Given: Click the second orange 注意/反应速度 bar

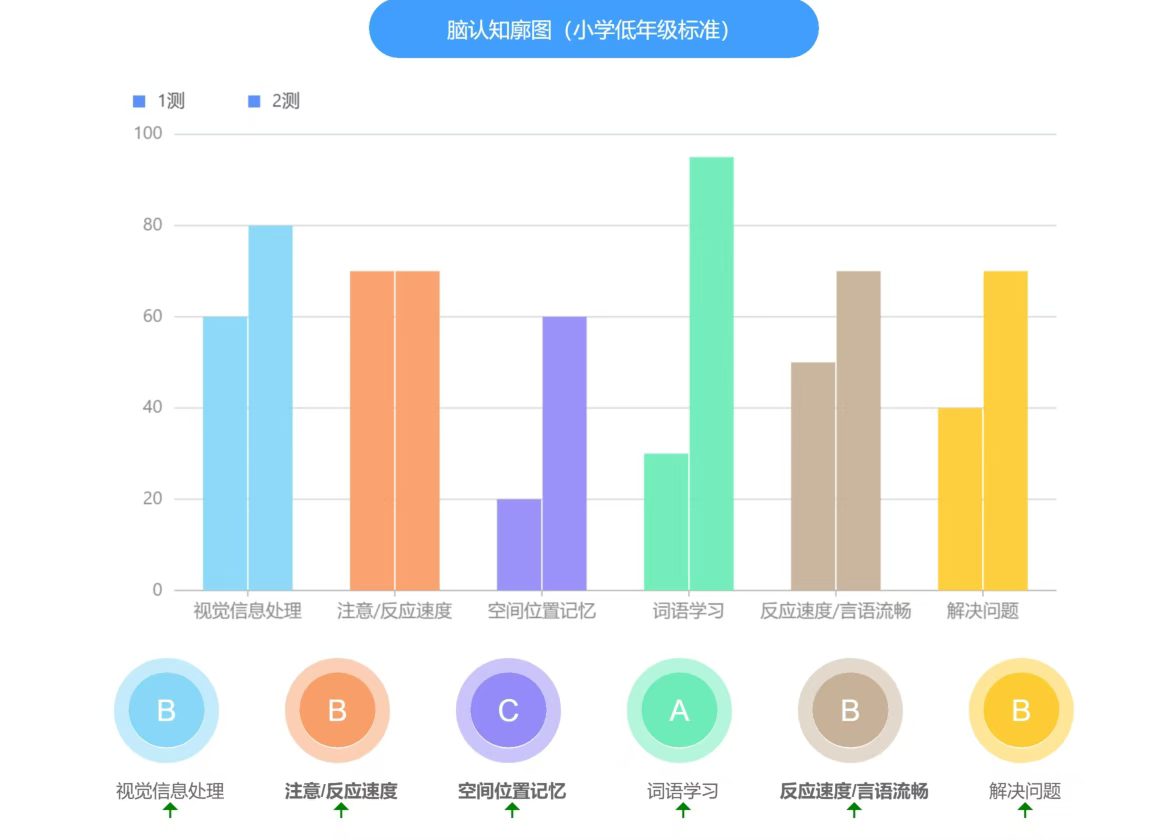Looking at the screenshot, I should point(418,430).
